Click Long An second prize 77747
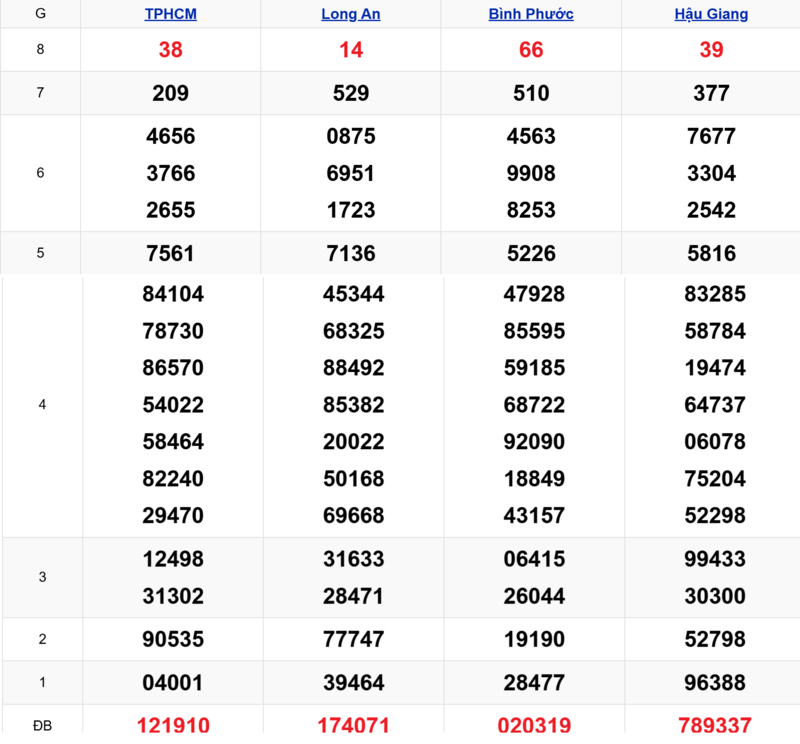The height and width of the screenshot is (744, 800). click(x=354, y=639)
